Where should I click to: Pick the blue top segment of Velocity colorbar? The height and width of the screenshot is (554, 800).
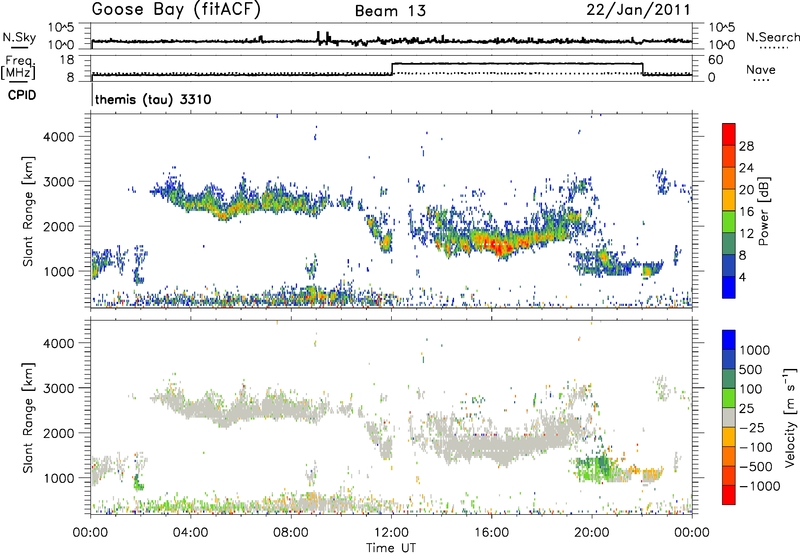[x=729, y=340]
